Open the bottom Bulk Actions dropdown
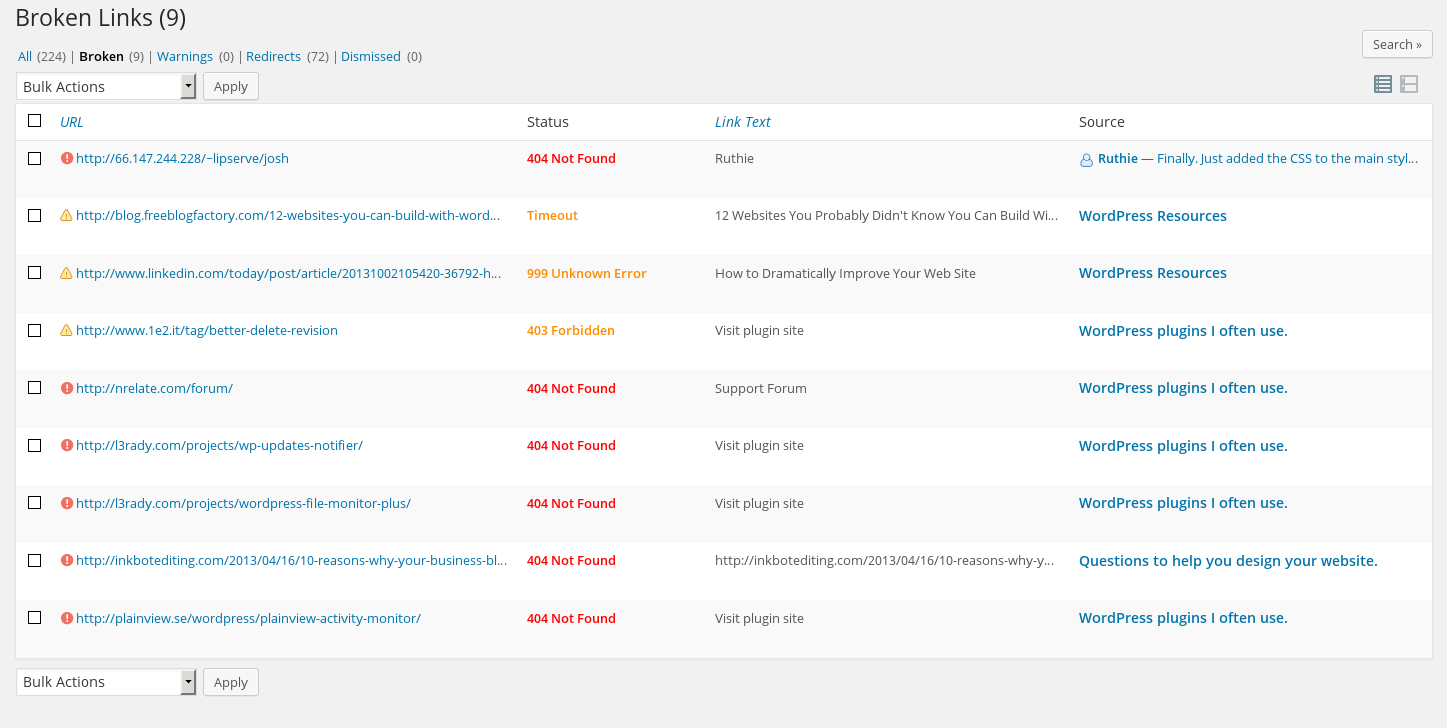 [107, 682]
